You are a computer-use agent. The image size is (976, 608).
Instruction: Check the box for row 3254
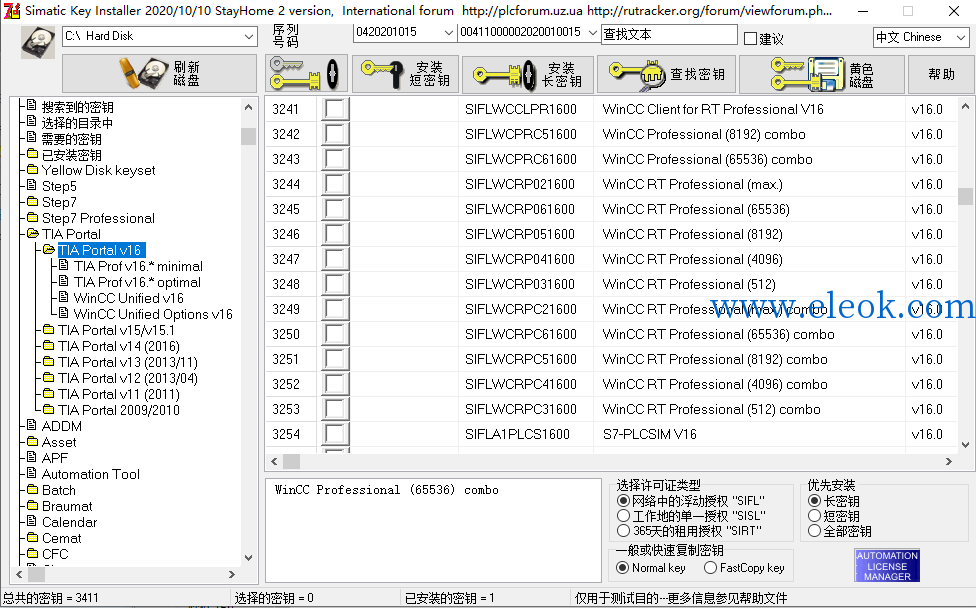[335, 434]
